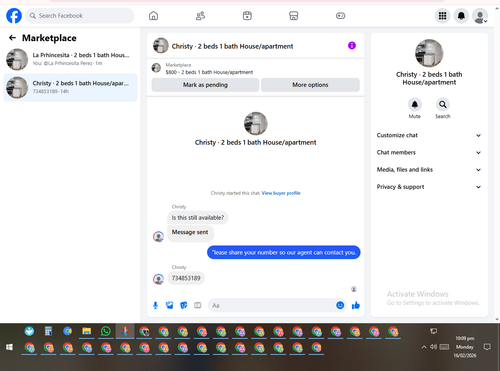Mute the chat with bell icon
Image resolution: width=500 pixels, height=371 pixels.
pos(415,105)
